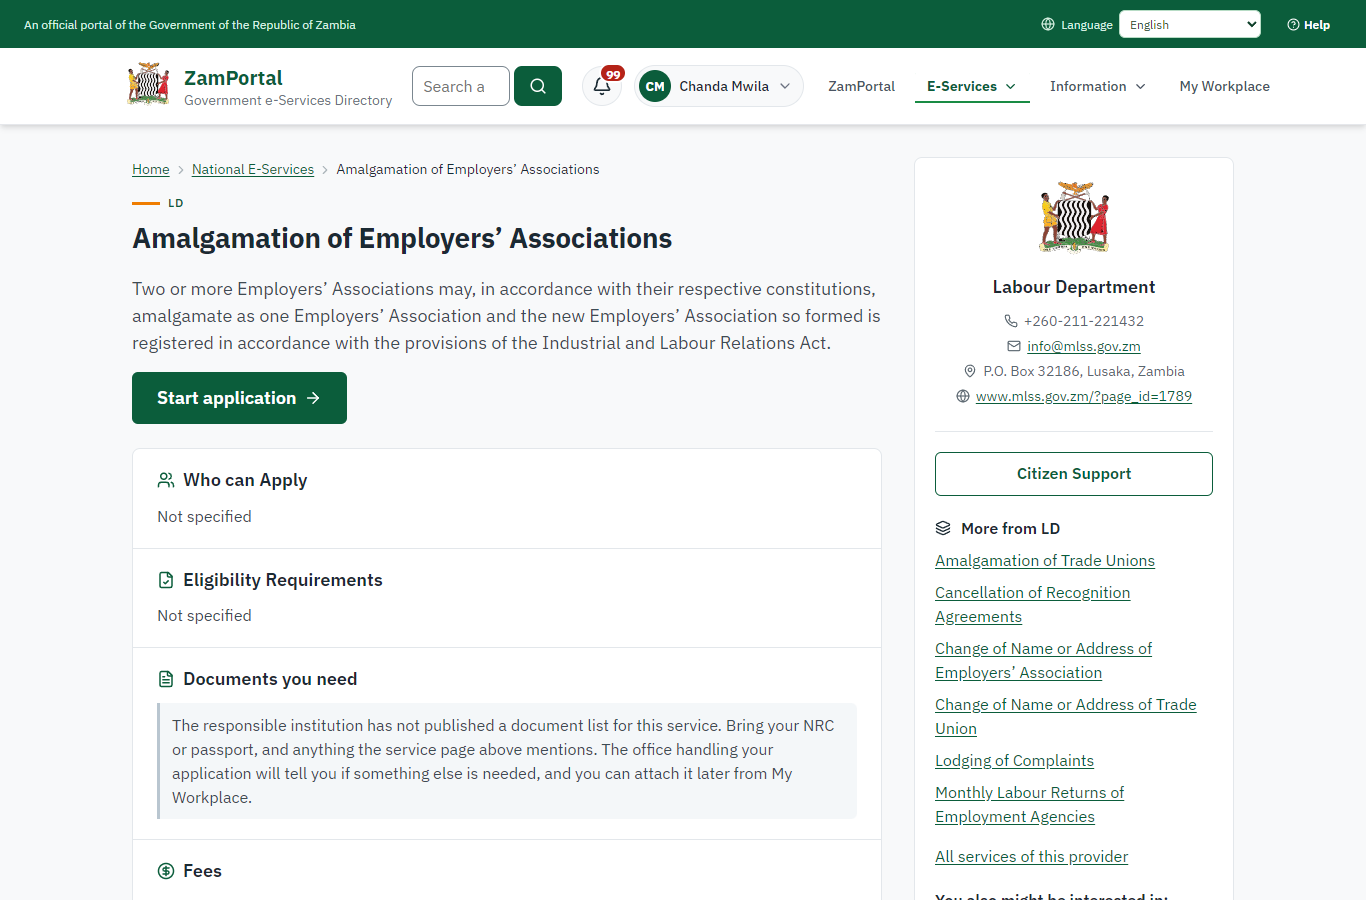
Task: Open Change of Name or Address of Trade Union
Action: coord(1066,717)
